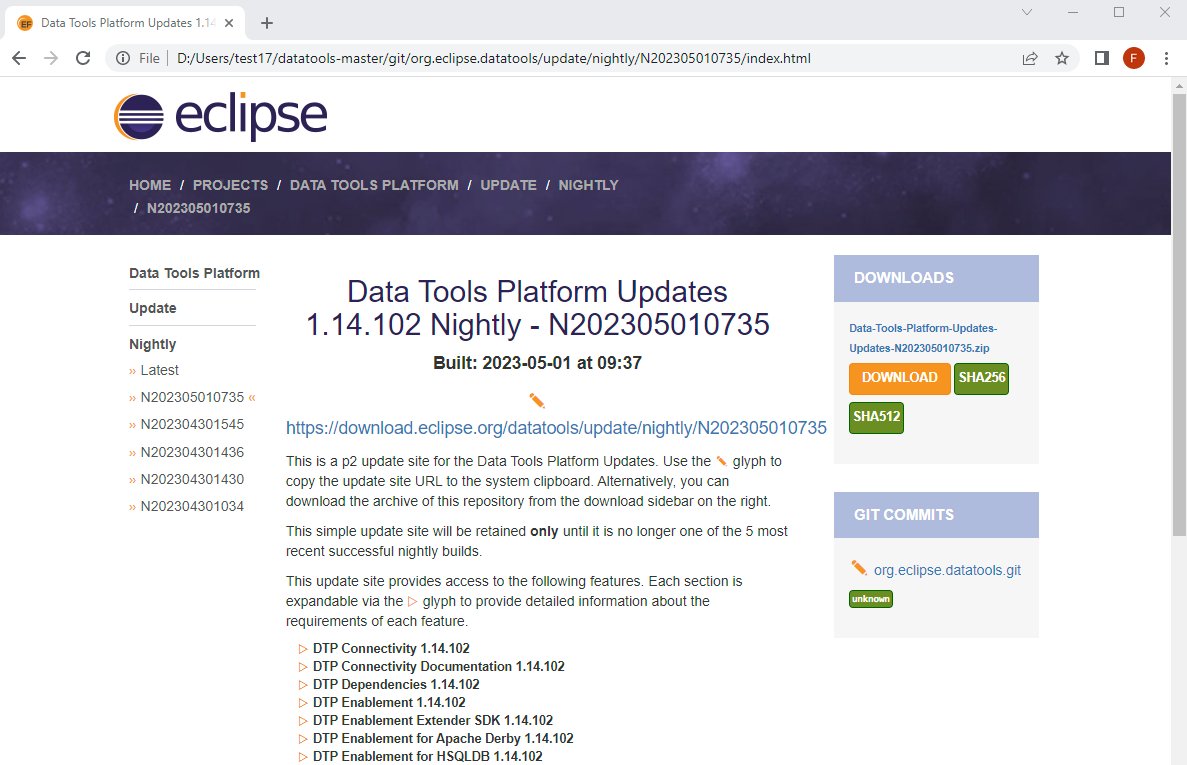Expand DTP Enablement for HSQLDB section
Screen dimensions: 1187x765
[x=303, y=757]
